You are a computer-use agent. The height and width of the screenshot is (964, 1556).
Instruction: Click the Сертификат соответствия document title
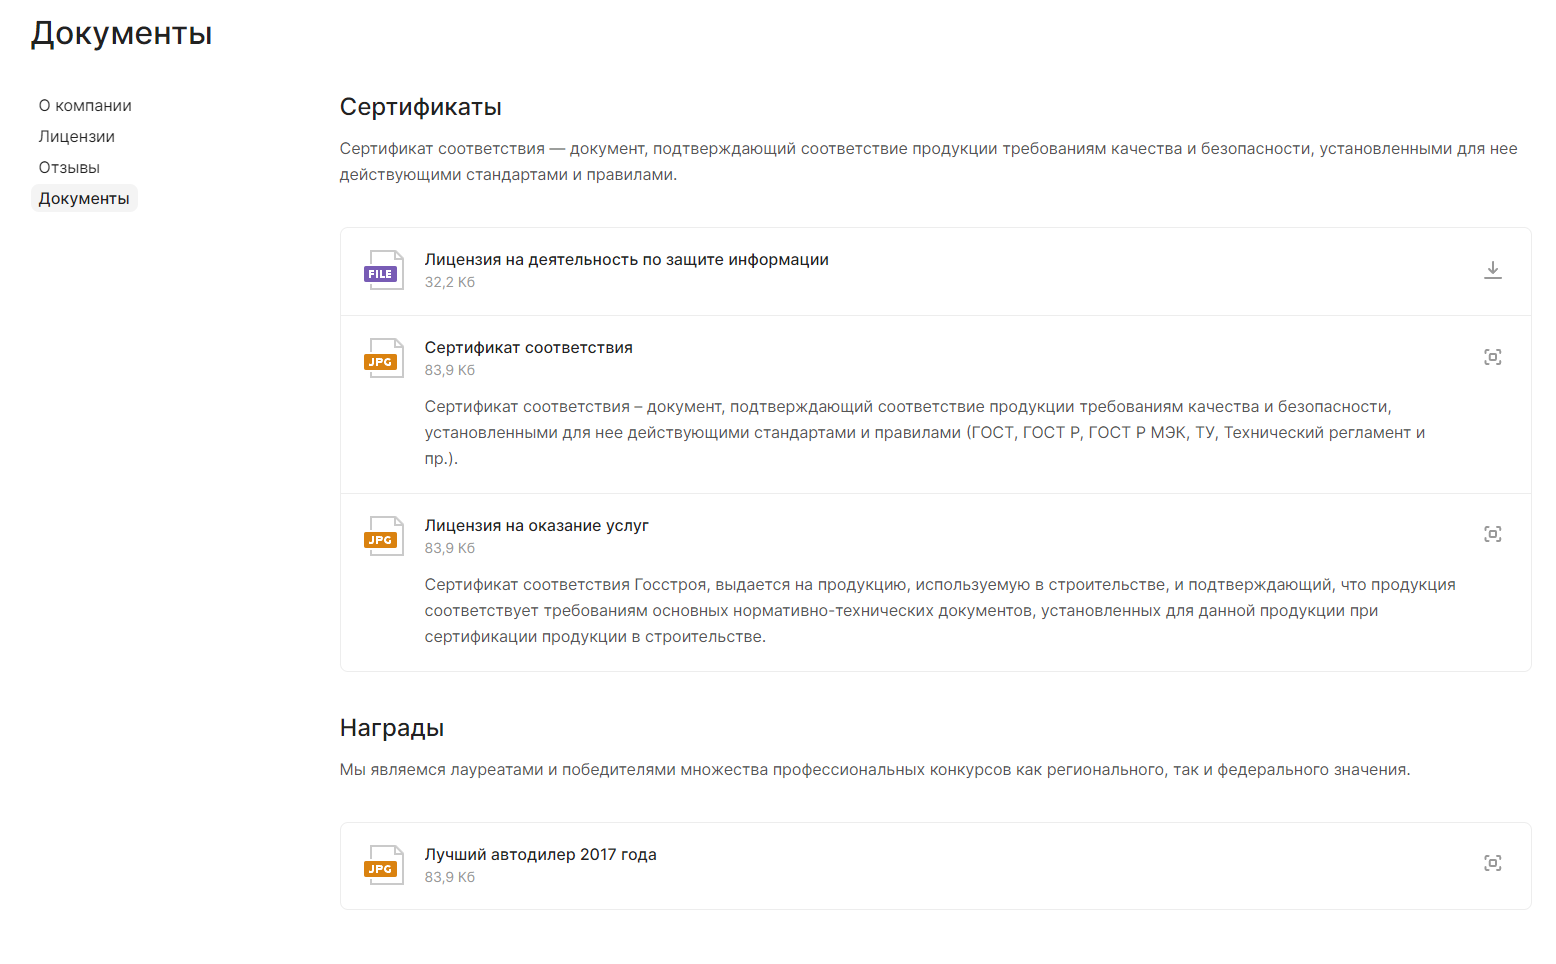pos(528,348)
